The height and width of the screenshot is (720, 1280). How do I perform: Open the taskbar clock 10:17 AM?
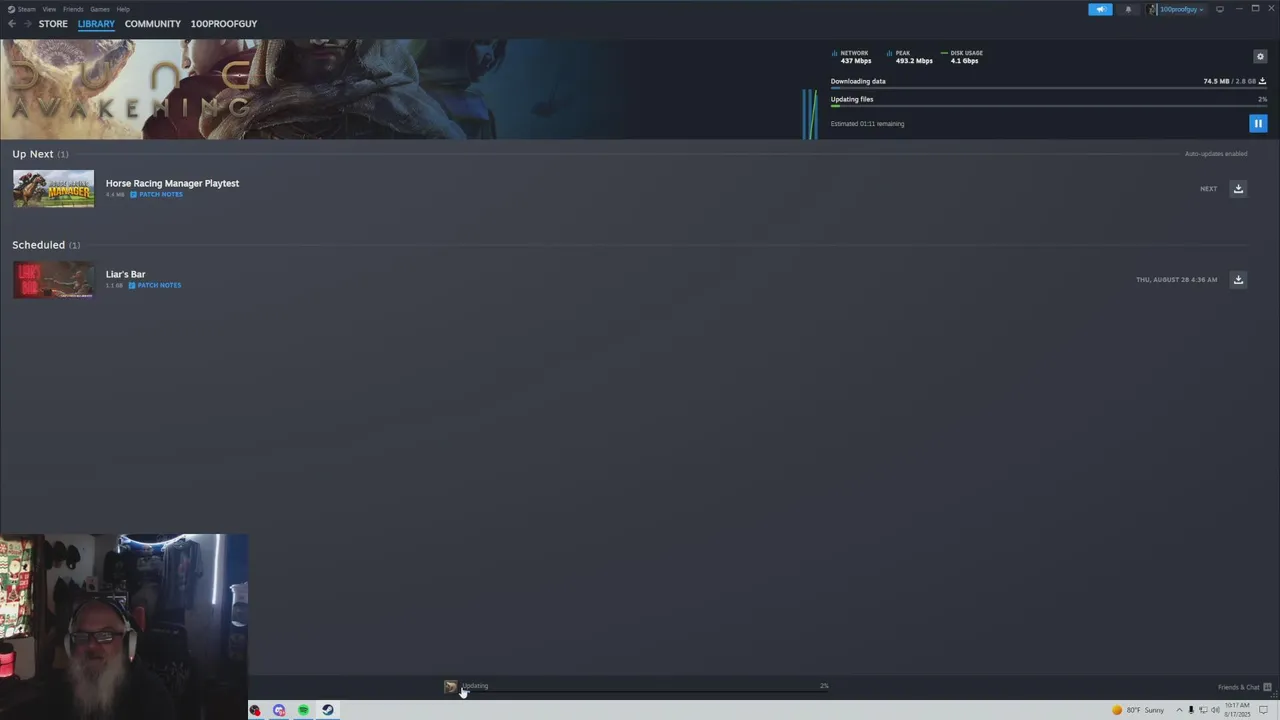[1238, 710]
